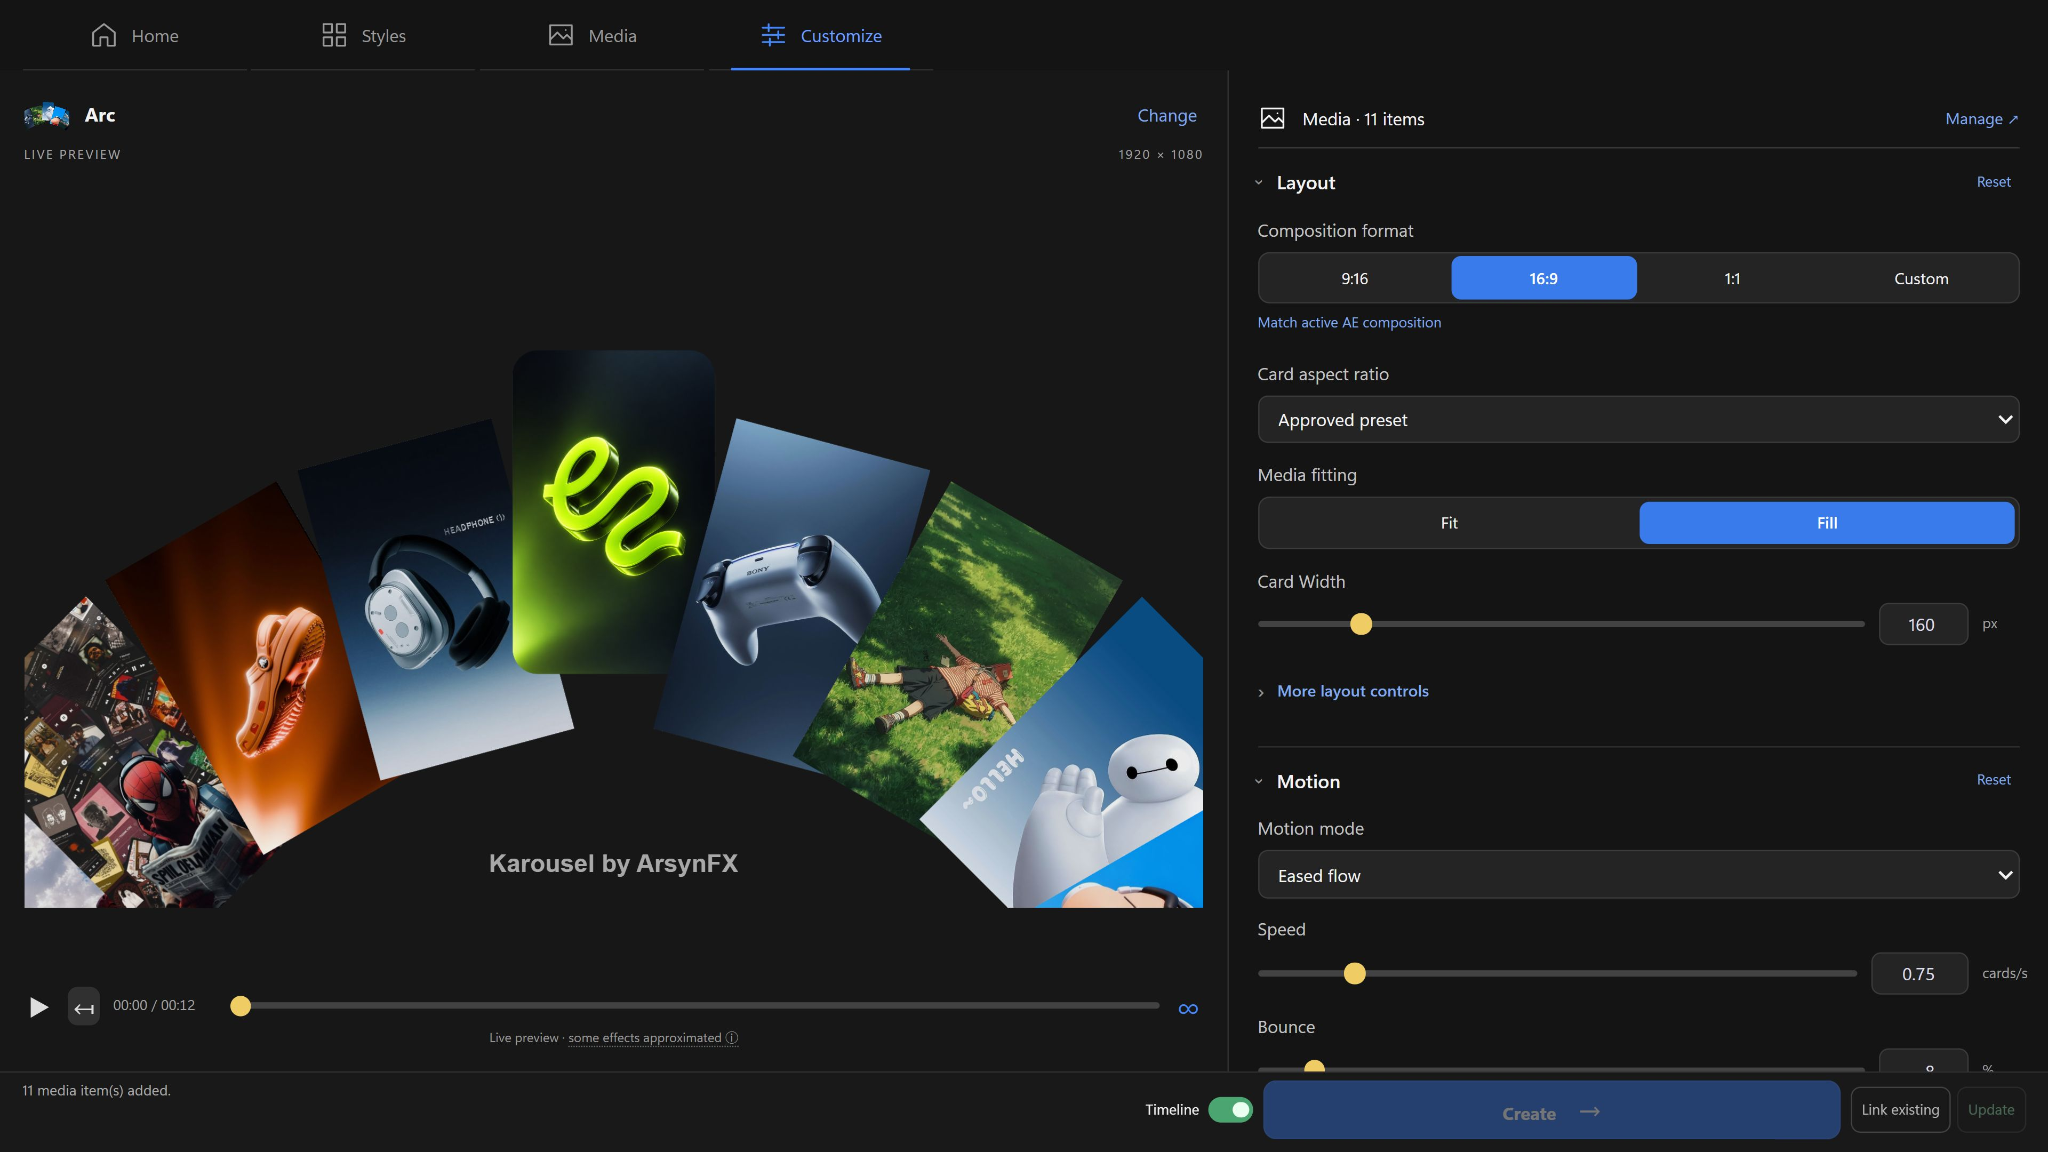This screenshot has width=2048, height=1152.
Task: Toggle the infinity loop icon
Action: tap(1188, 1009)
